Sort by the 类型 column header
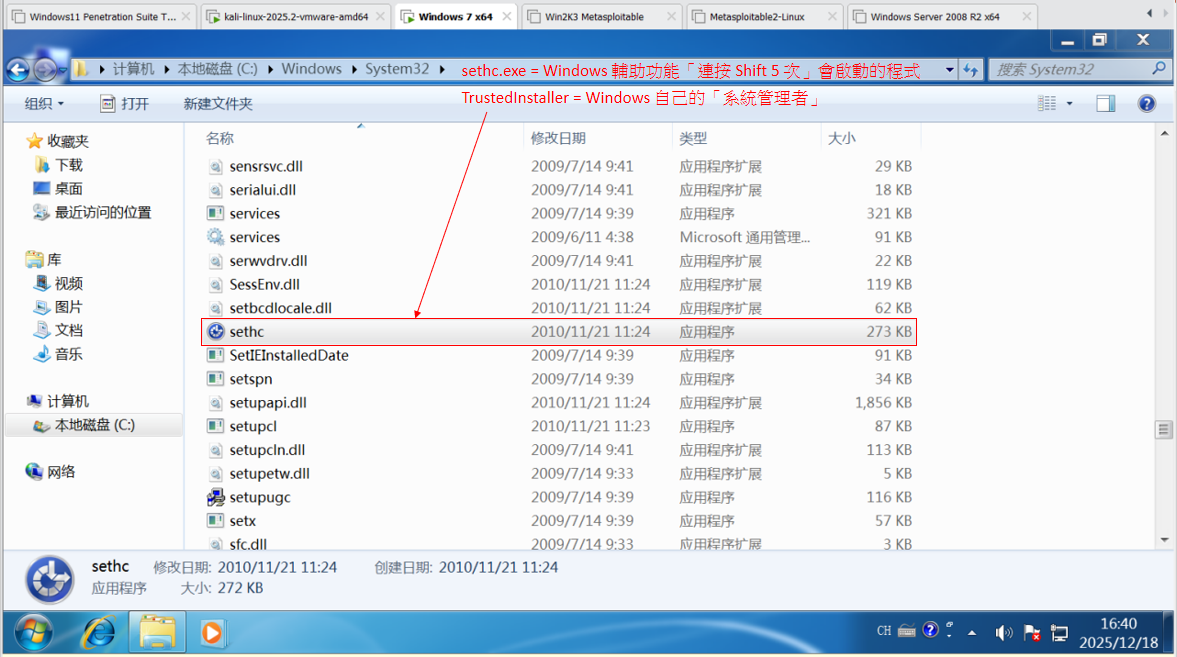Image resolution: width=1177 pixels, height=657 pixels. (x=746, y=138)
